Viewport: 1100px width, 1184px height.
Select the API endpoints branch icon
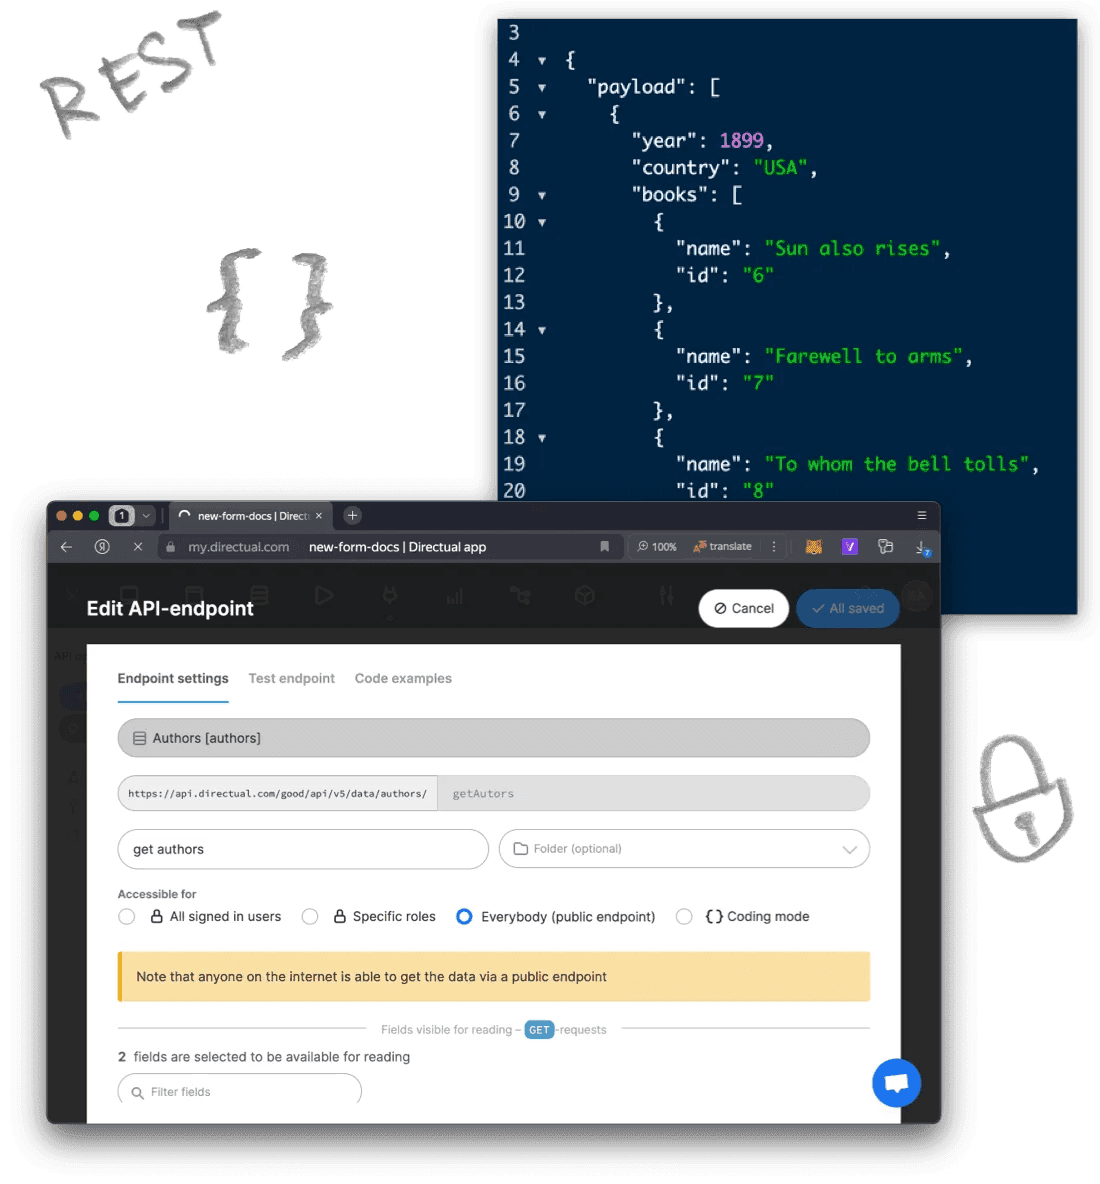[519, 595]
